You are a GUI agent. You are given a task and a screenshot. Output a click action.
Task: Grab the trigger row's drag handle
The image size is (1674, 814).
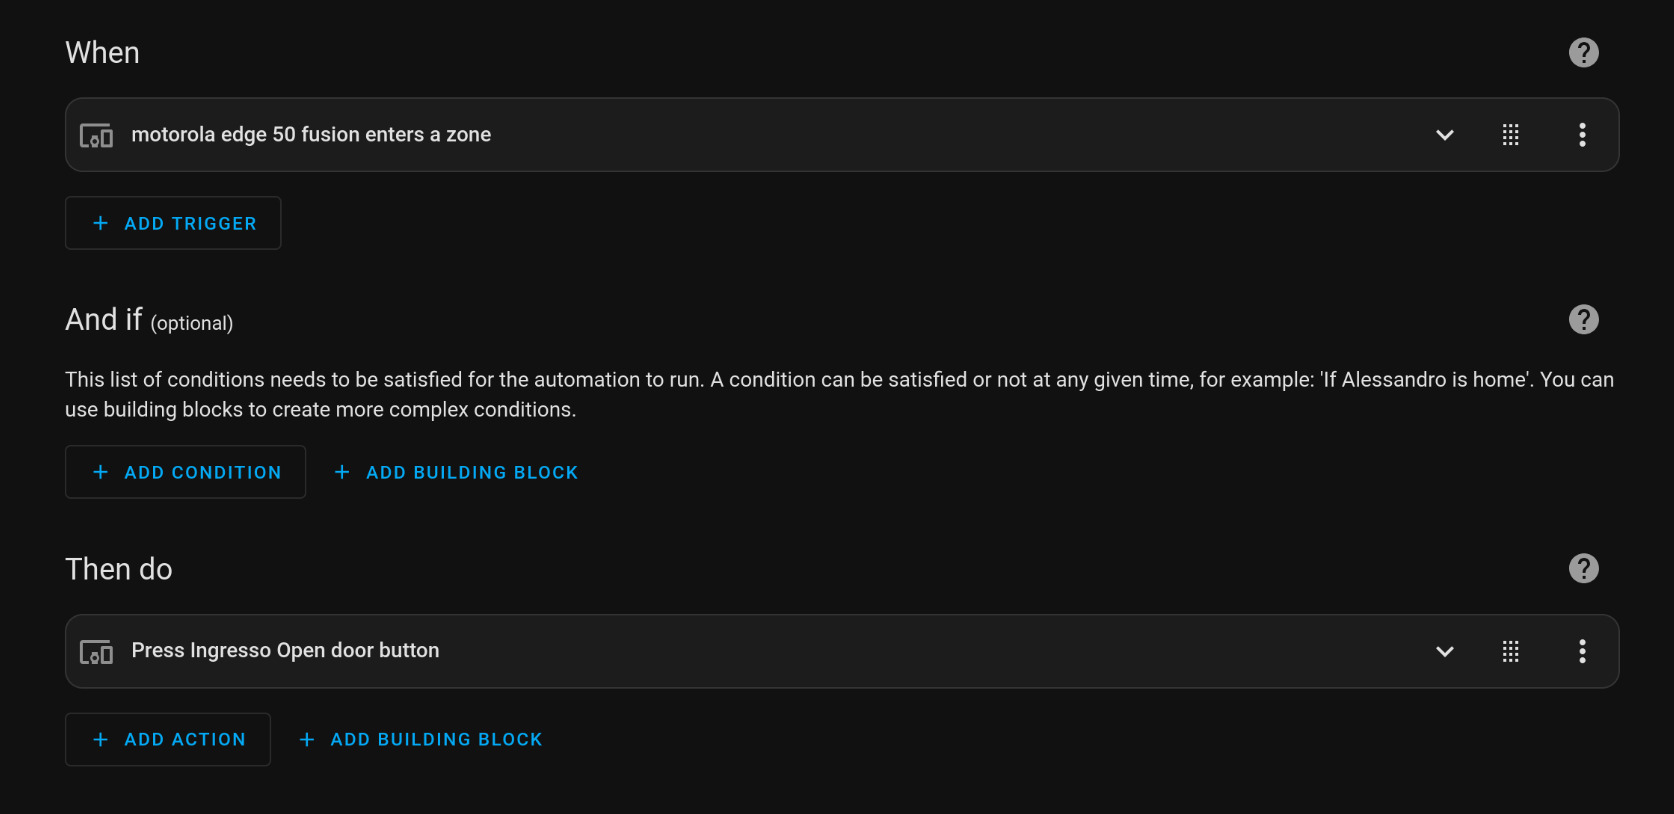pos(1510,135)
